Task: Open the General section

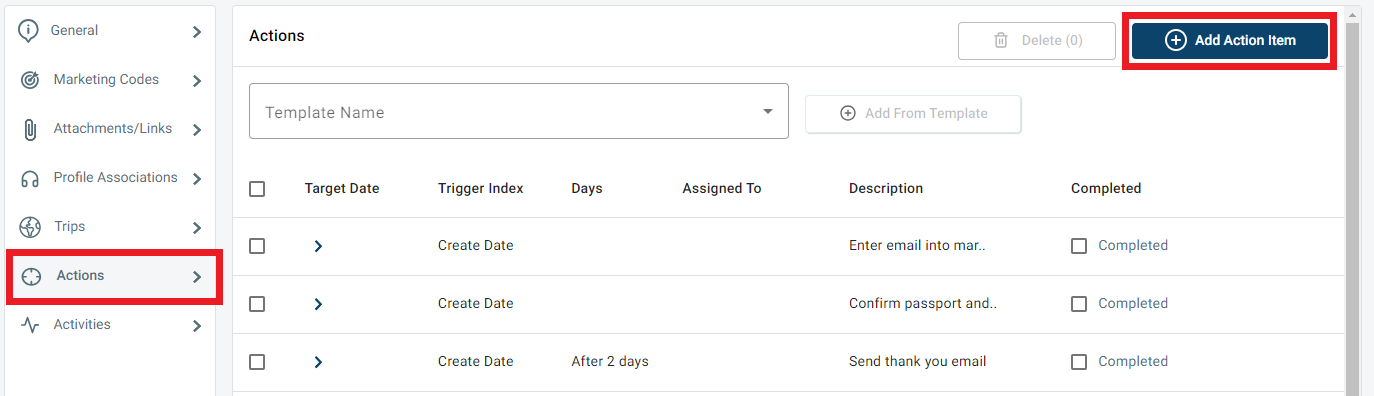Action: coord(110,31)
